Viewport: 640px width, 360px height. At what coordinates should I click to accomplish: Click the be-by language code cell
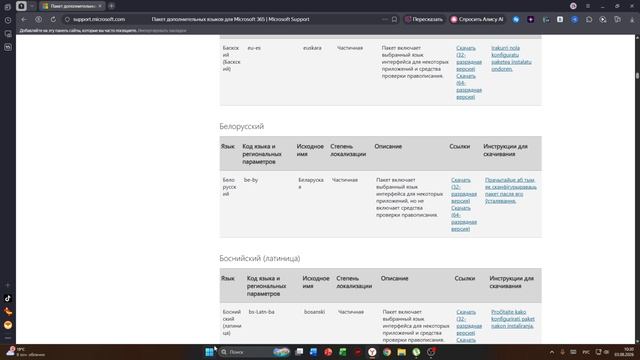(251, 180)
